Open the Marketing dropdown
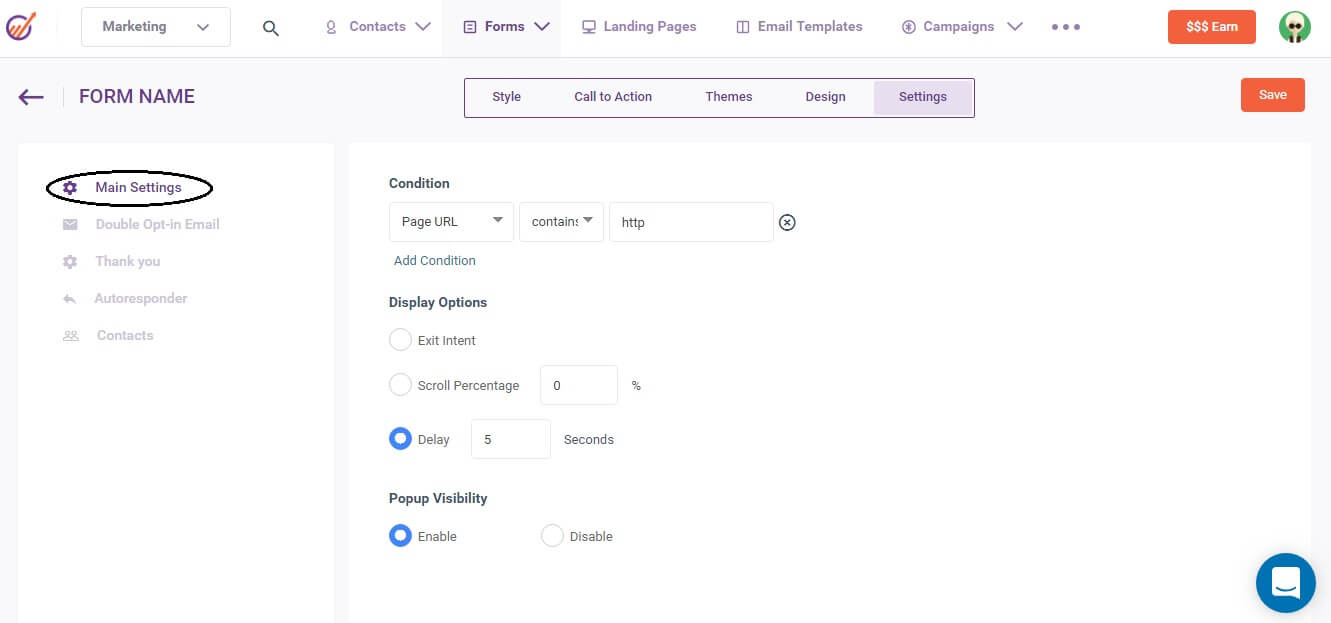 point(155,27)
